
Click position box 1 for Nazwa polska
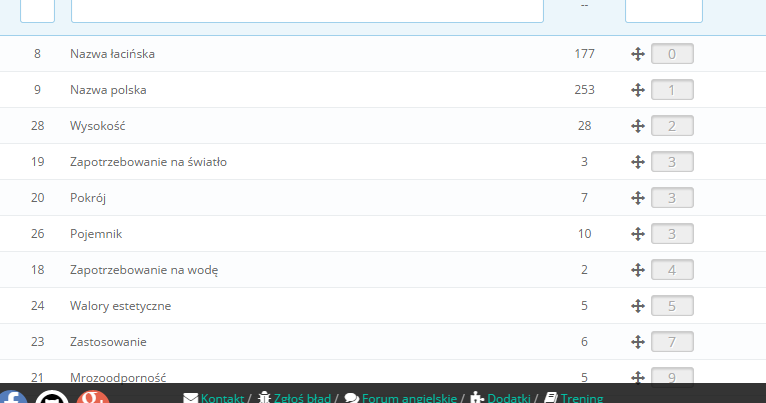click(672, 90)
